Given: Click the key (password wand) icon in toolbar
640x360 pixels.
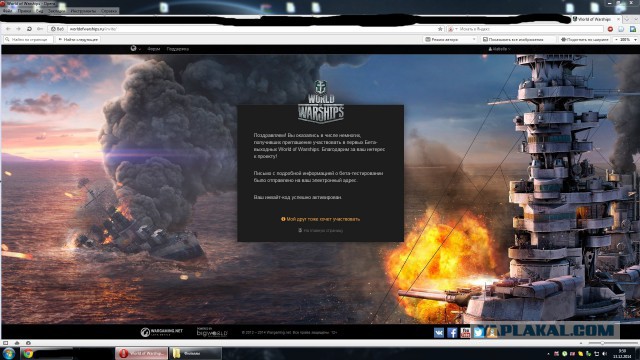Looking at the screenshot, I should click(x=40, y=29).
